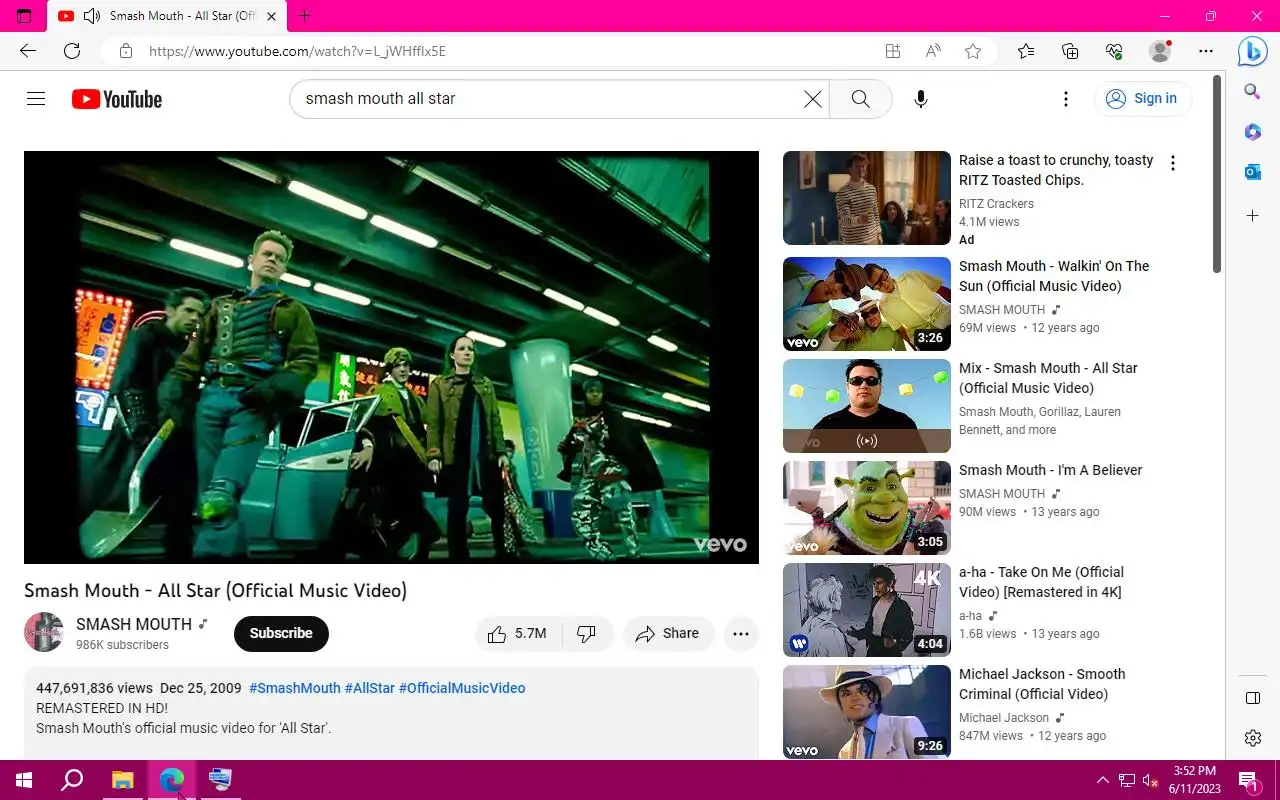The width and height of the screenshot is (1280, 800).
Task: Open 'Smash Mouth - I'm A Believer' title
Action: point(1050,470)
